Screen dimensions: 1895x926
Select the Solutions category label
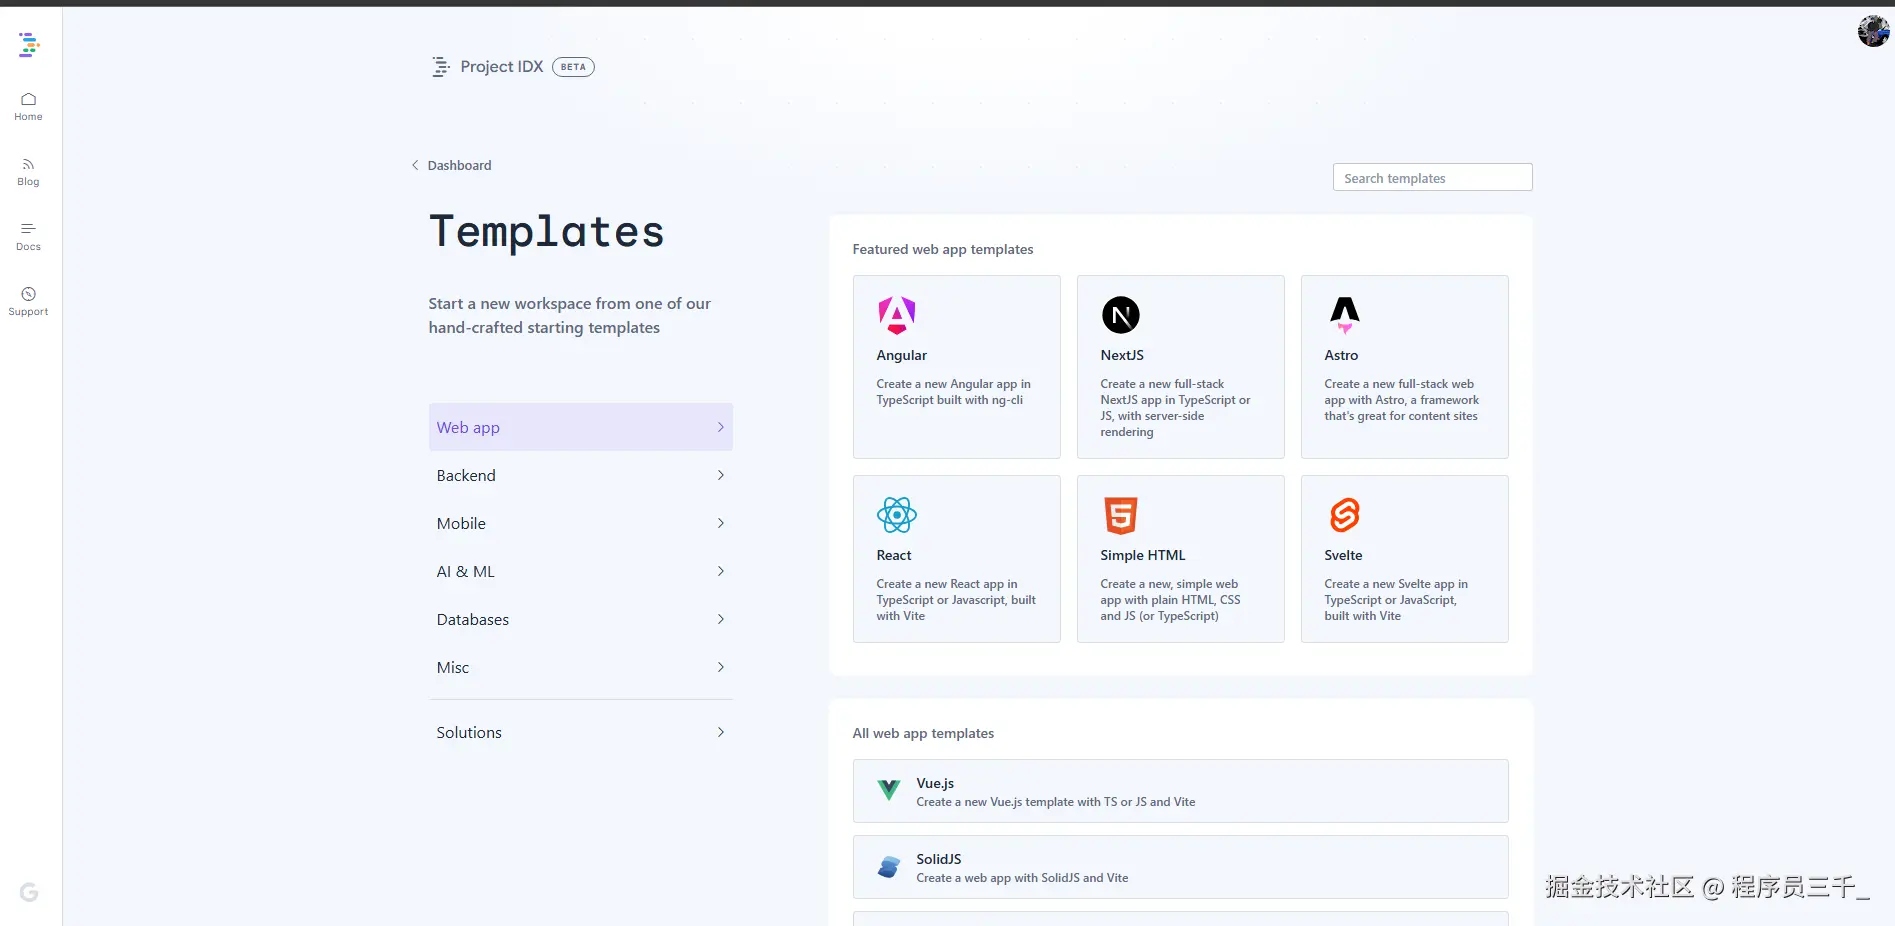point(469,732)
